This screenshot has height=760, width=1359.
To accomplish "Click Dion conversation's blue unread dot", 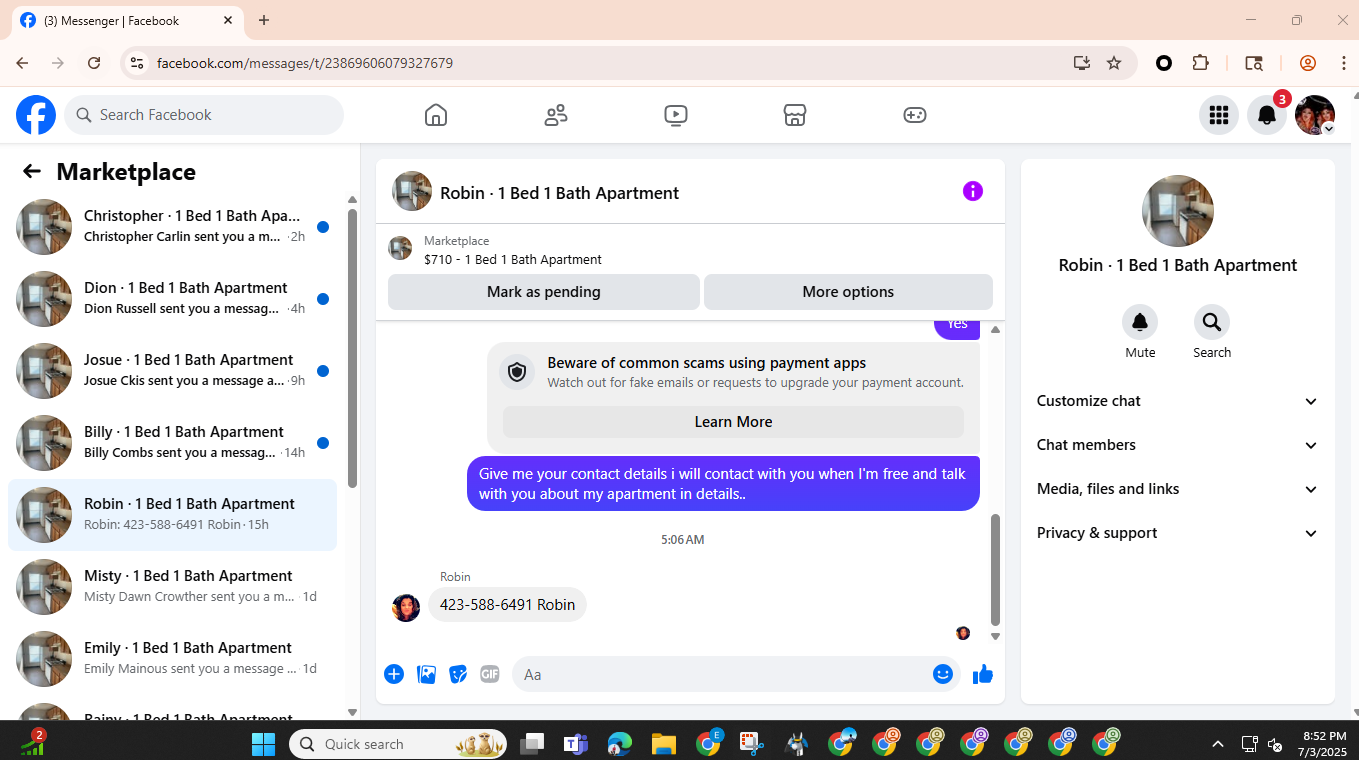I will [x=323, y=299].
